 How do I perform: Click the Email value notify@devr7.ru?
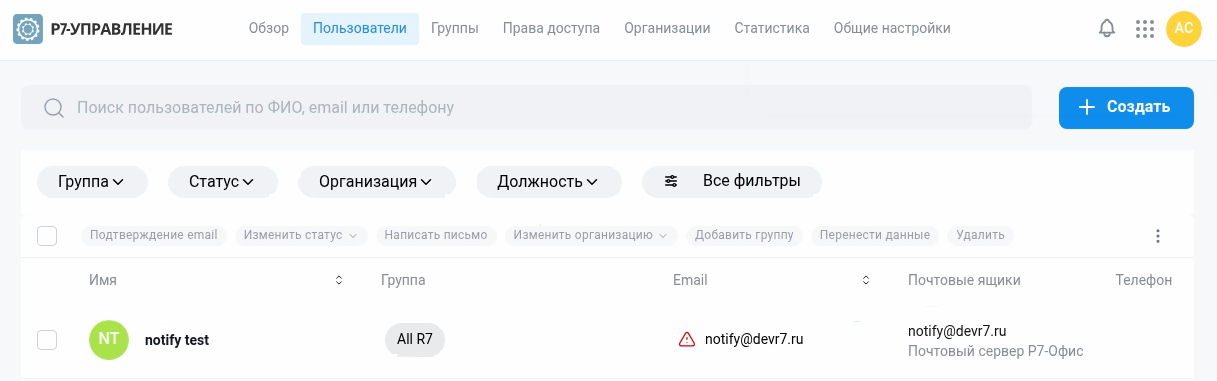[754, 339]
